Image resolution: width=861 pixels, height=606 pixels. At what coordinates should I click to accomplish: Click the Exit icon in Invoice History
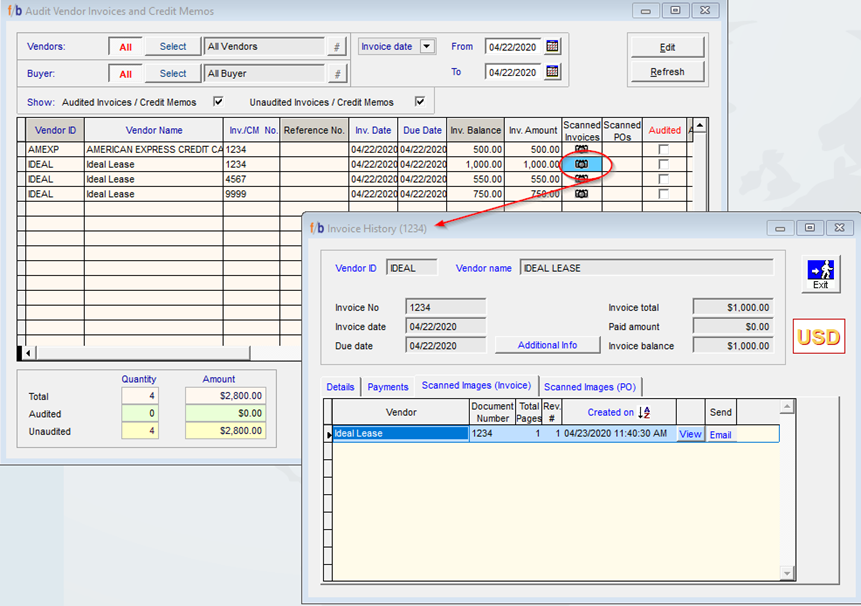coord(820,273)
